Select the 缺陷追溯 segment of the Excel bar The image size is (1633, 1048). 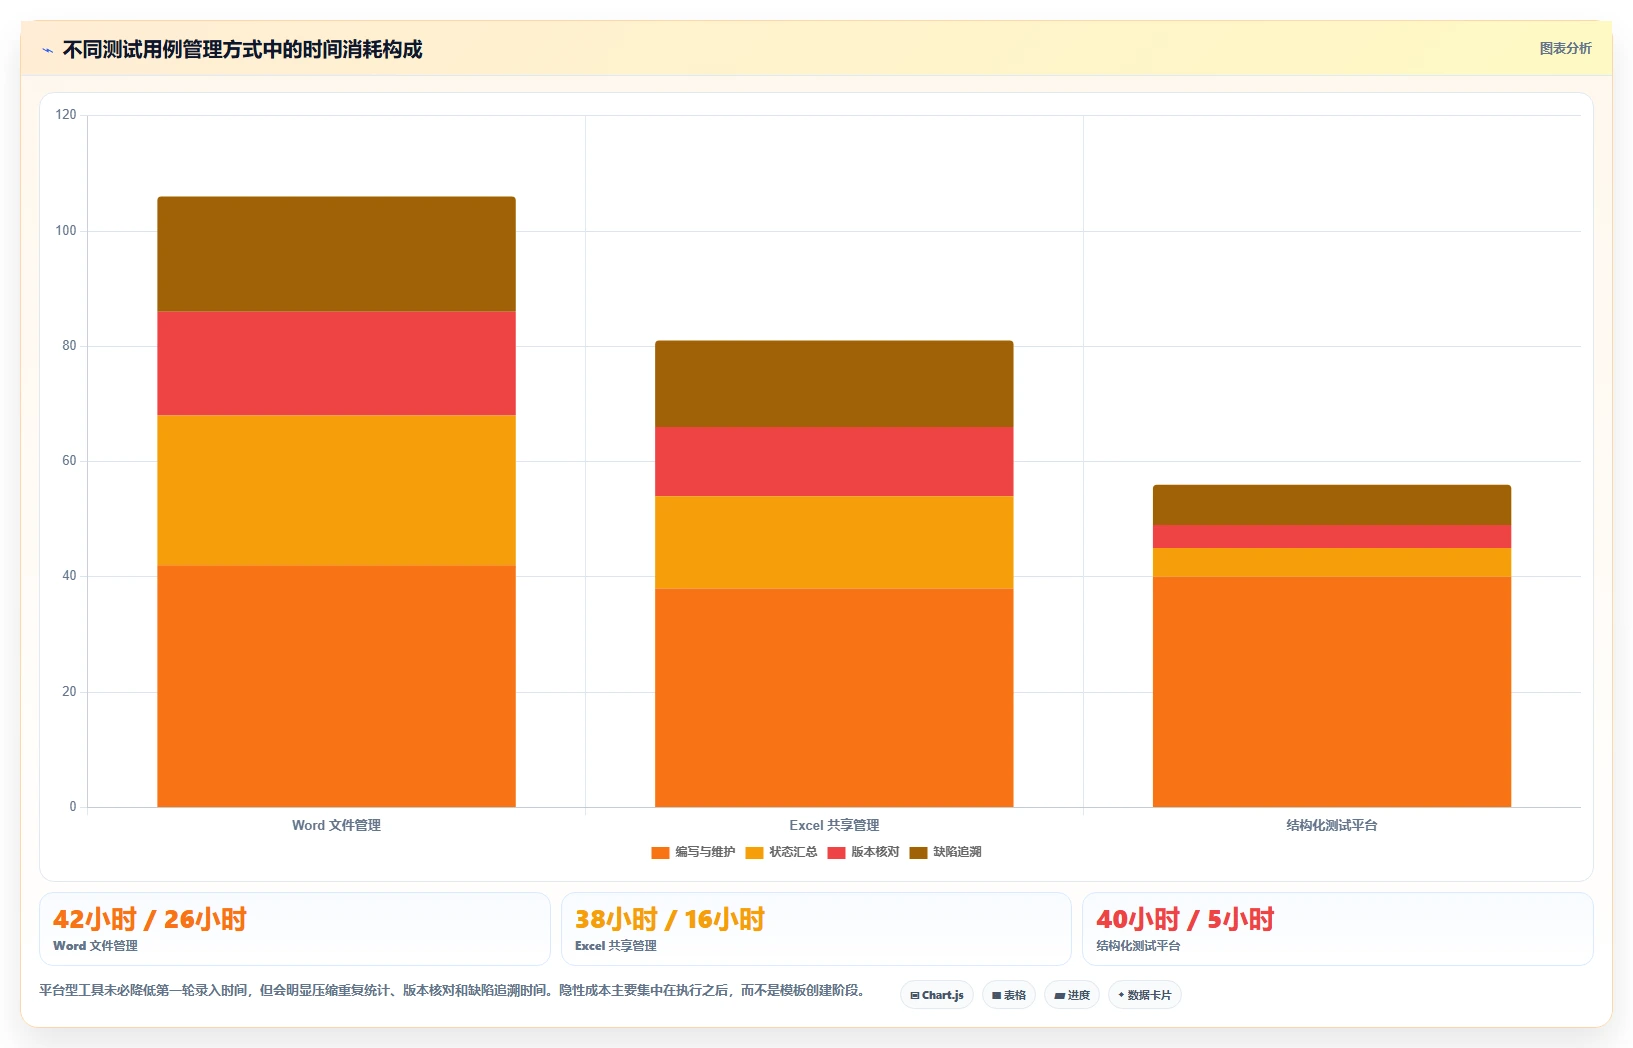pyautogui.click(x=834, y=384)
